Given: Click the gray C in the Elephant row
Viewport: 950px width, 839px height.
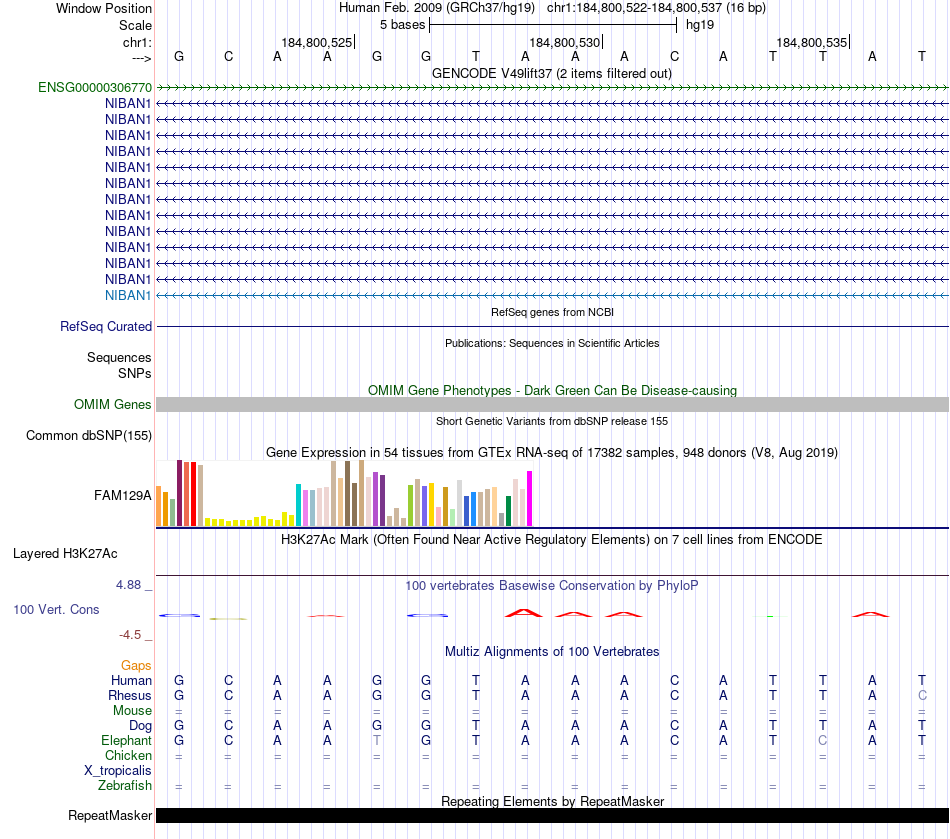Looking at the screenshot, I should click(x=822, y=740).
